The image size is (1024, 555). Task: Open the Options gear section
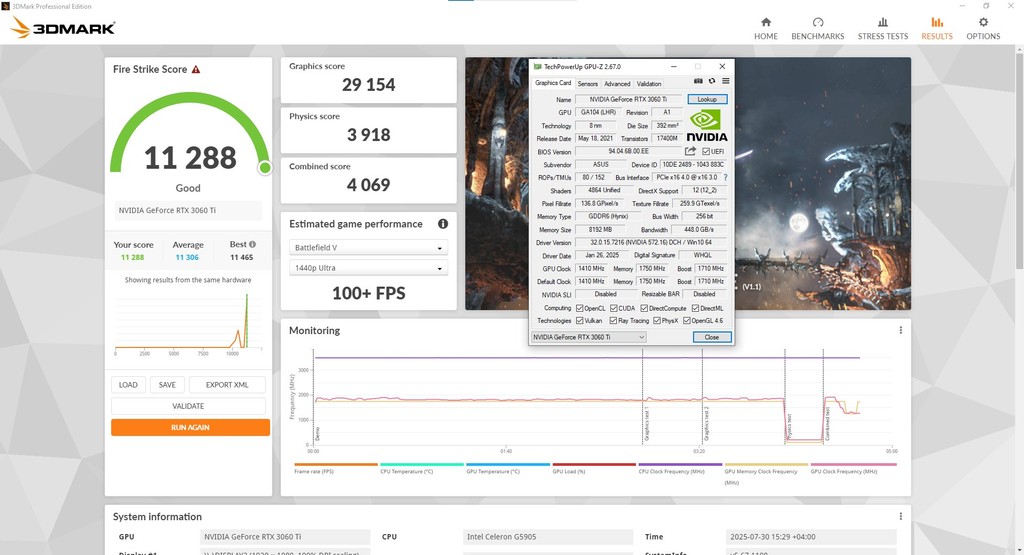pyautogui.click(x=983, y=29)
